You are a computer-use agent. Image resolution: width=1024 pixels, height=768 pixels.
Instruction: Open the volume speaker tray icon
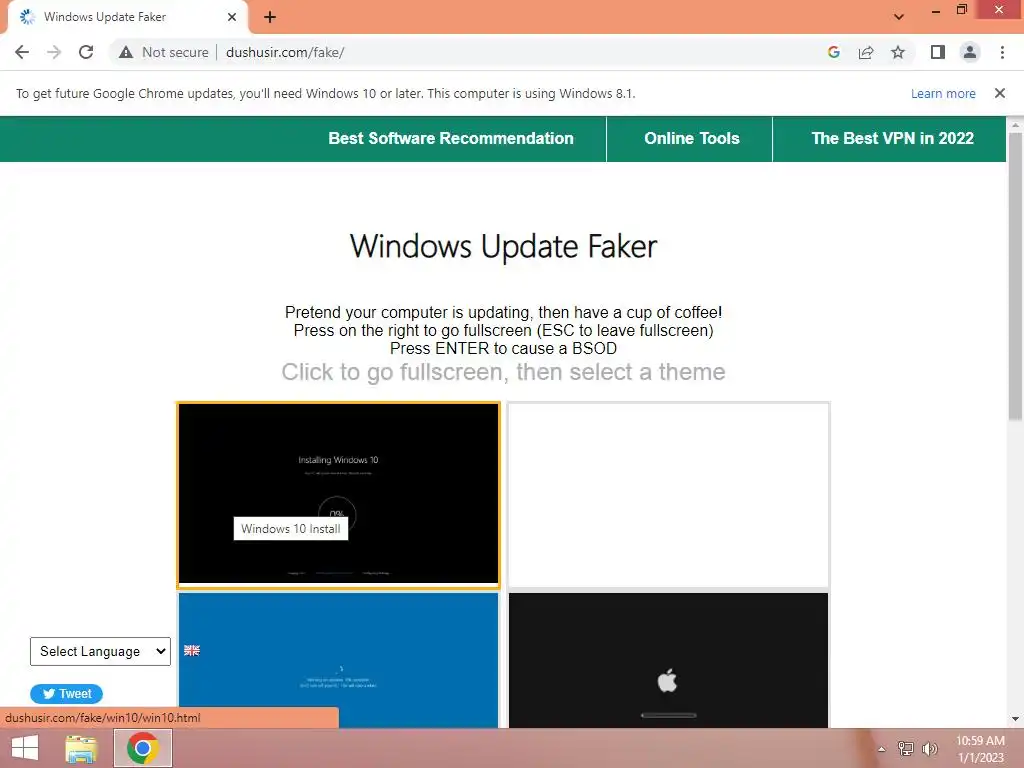coord(930,748)
